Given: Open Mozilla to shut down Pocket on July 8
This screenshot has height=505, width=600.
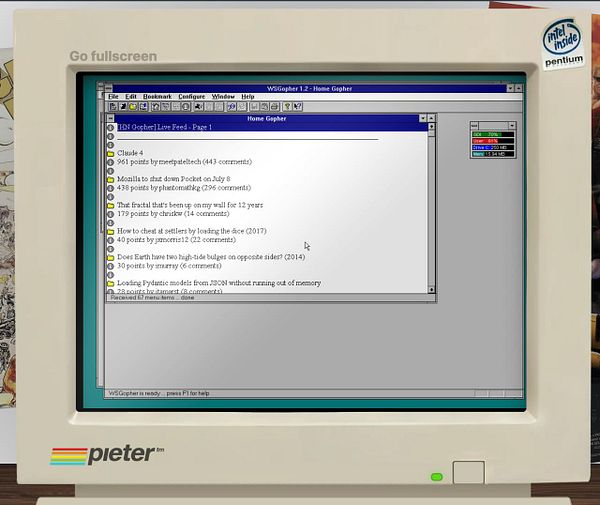Looking at the screenshot, I should coord(174,179).
